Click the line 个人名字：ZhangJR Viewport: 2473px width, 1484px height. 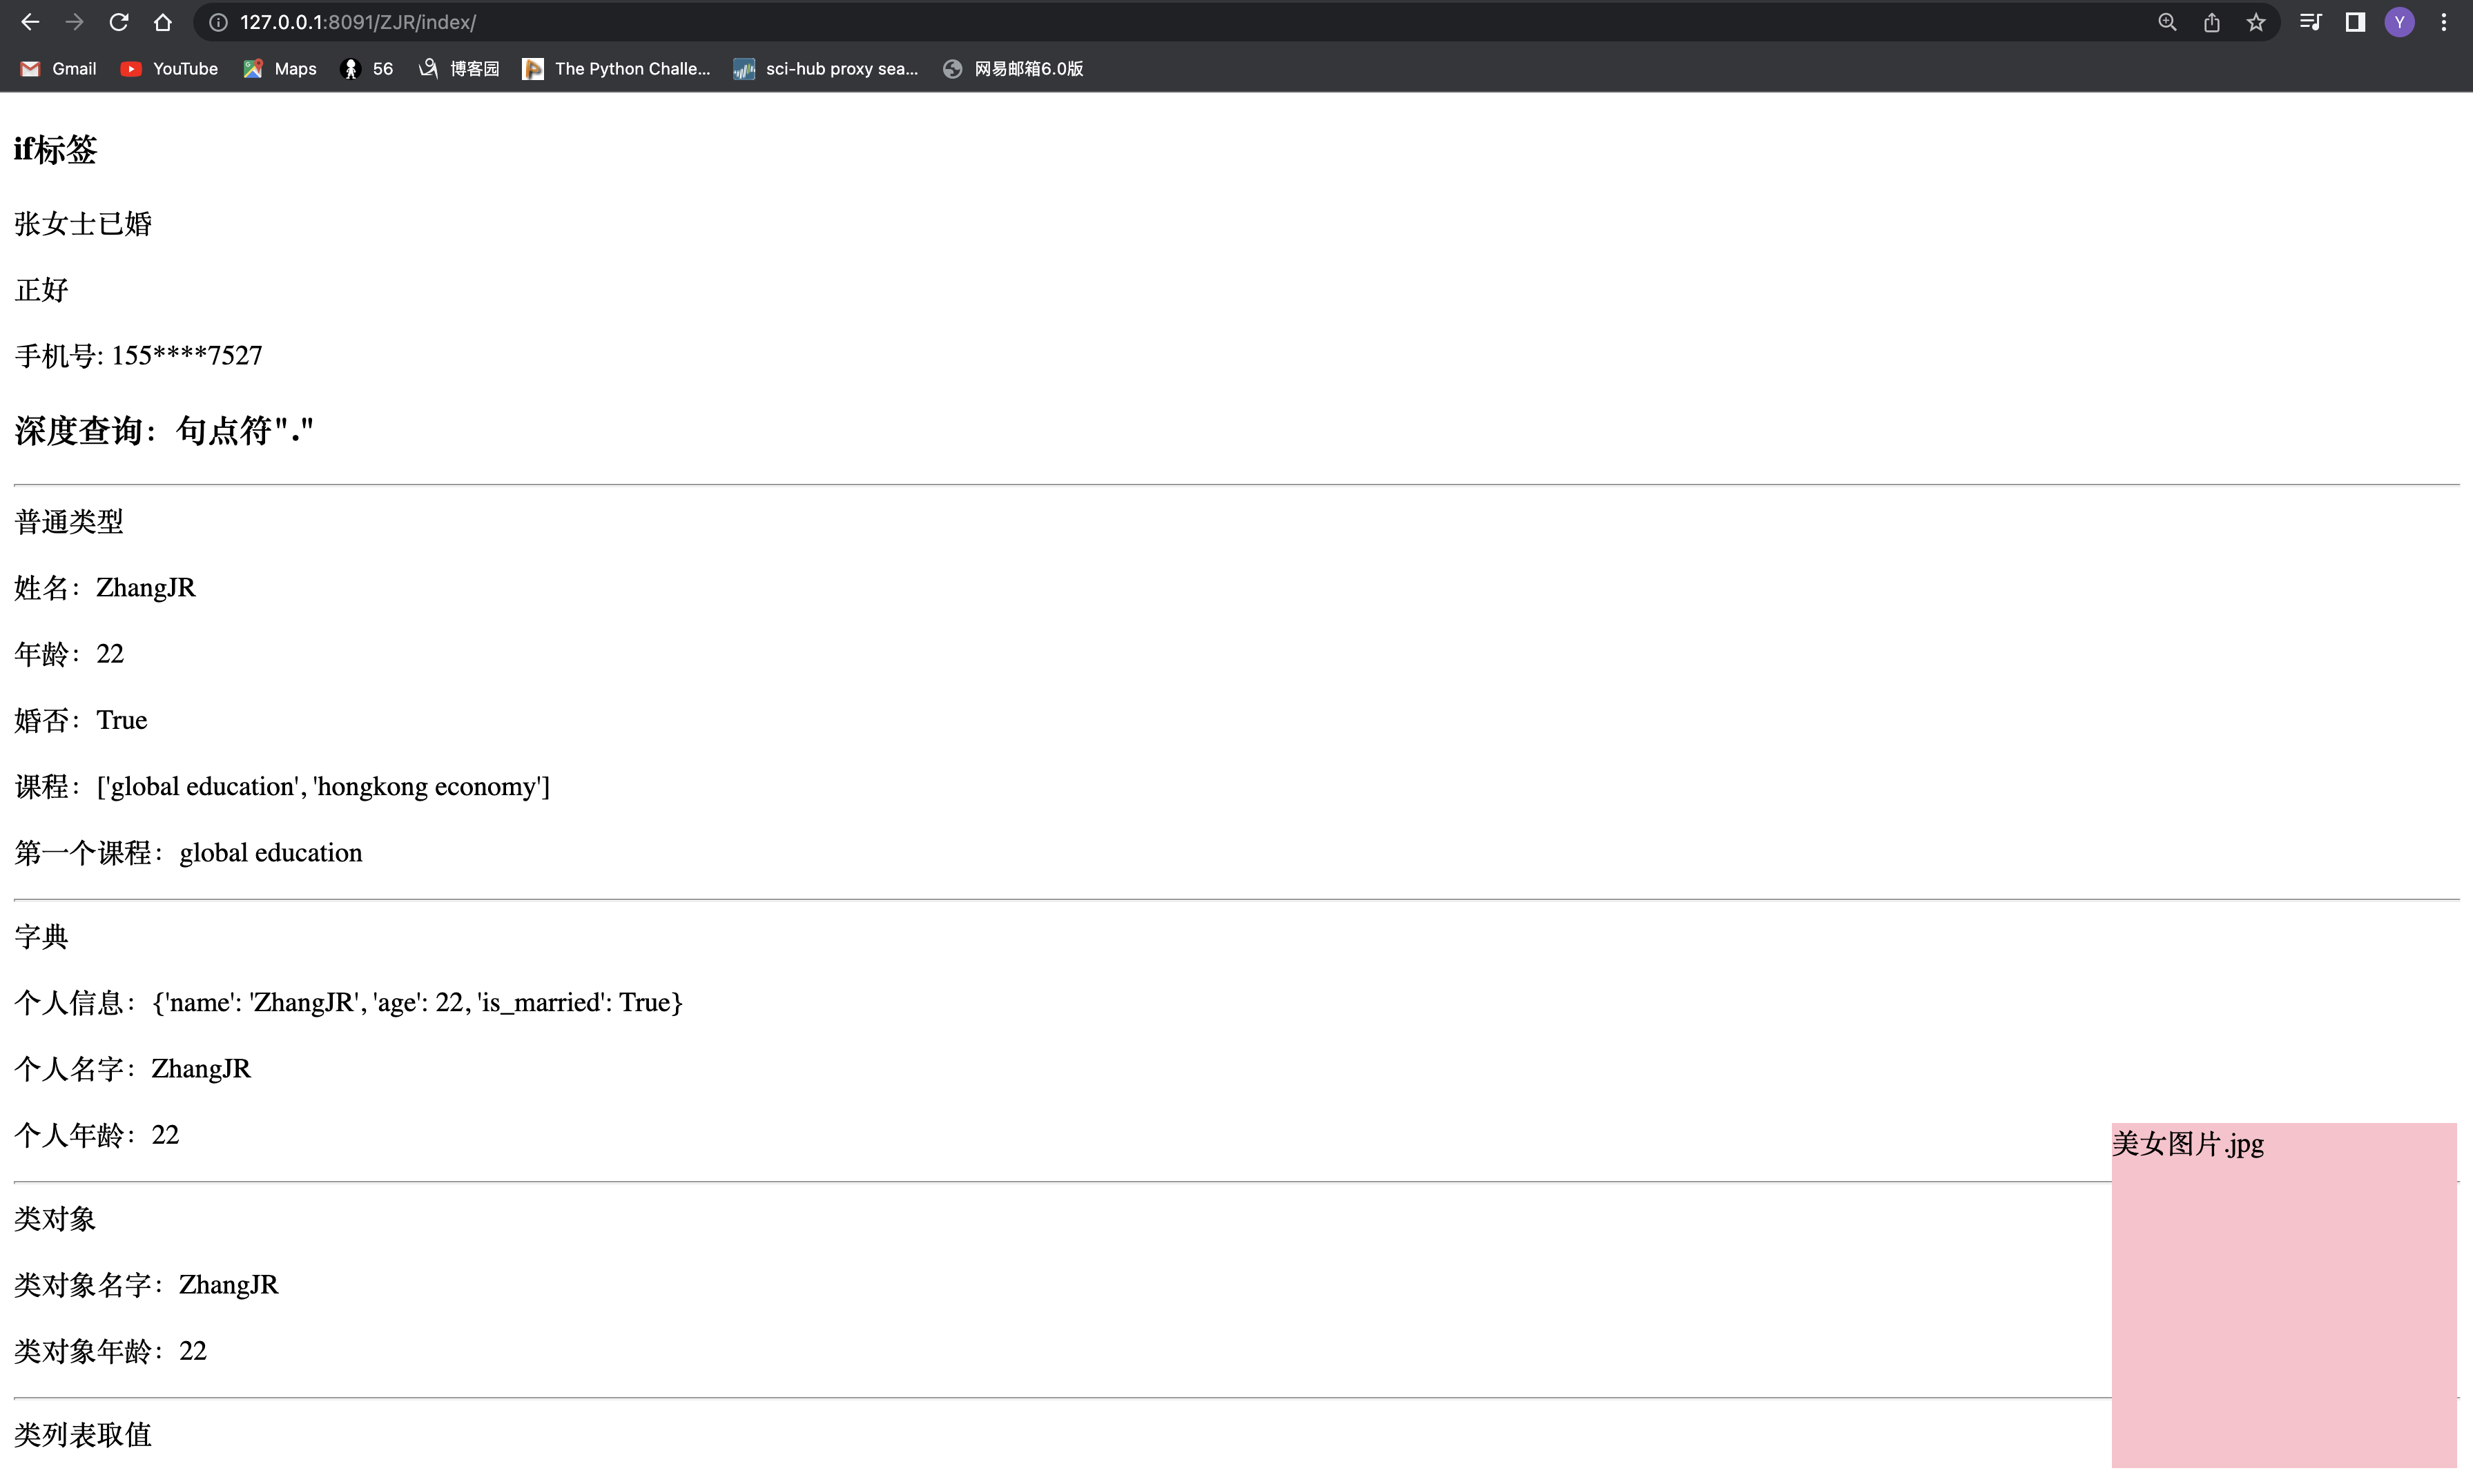[x=133, y=1069]
